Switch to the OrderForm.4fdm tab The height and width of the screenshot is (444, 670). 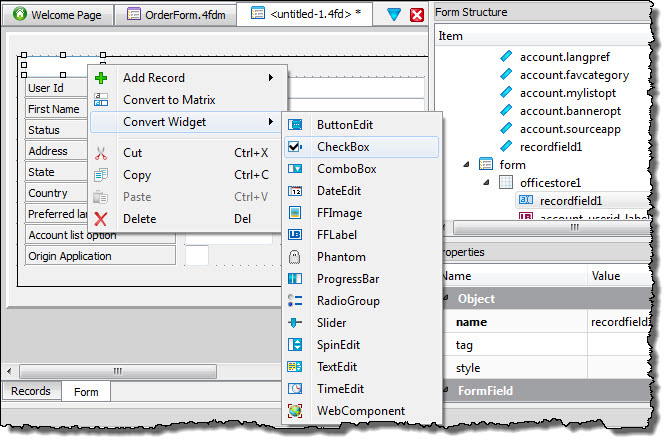tap(176, 15)
